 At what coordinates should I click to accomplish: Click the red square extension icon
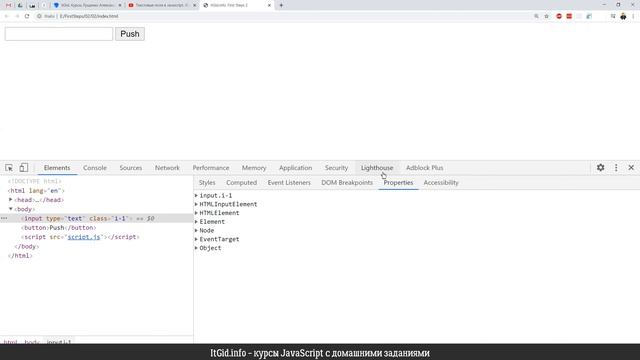click(569, 16)
